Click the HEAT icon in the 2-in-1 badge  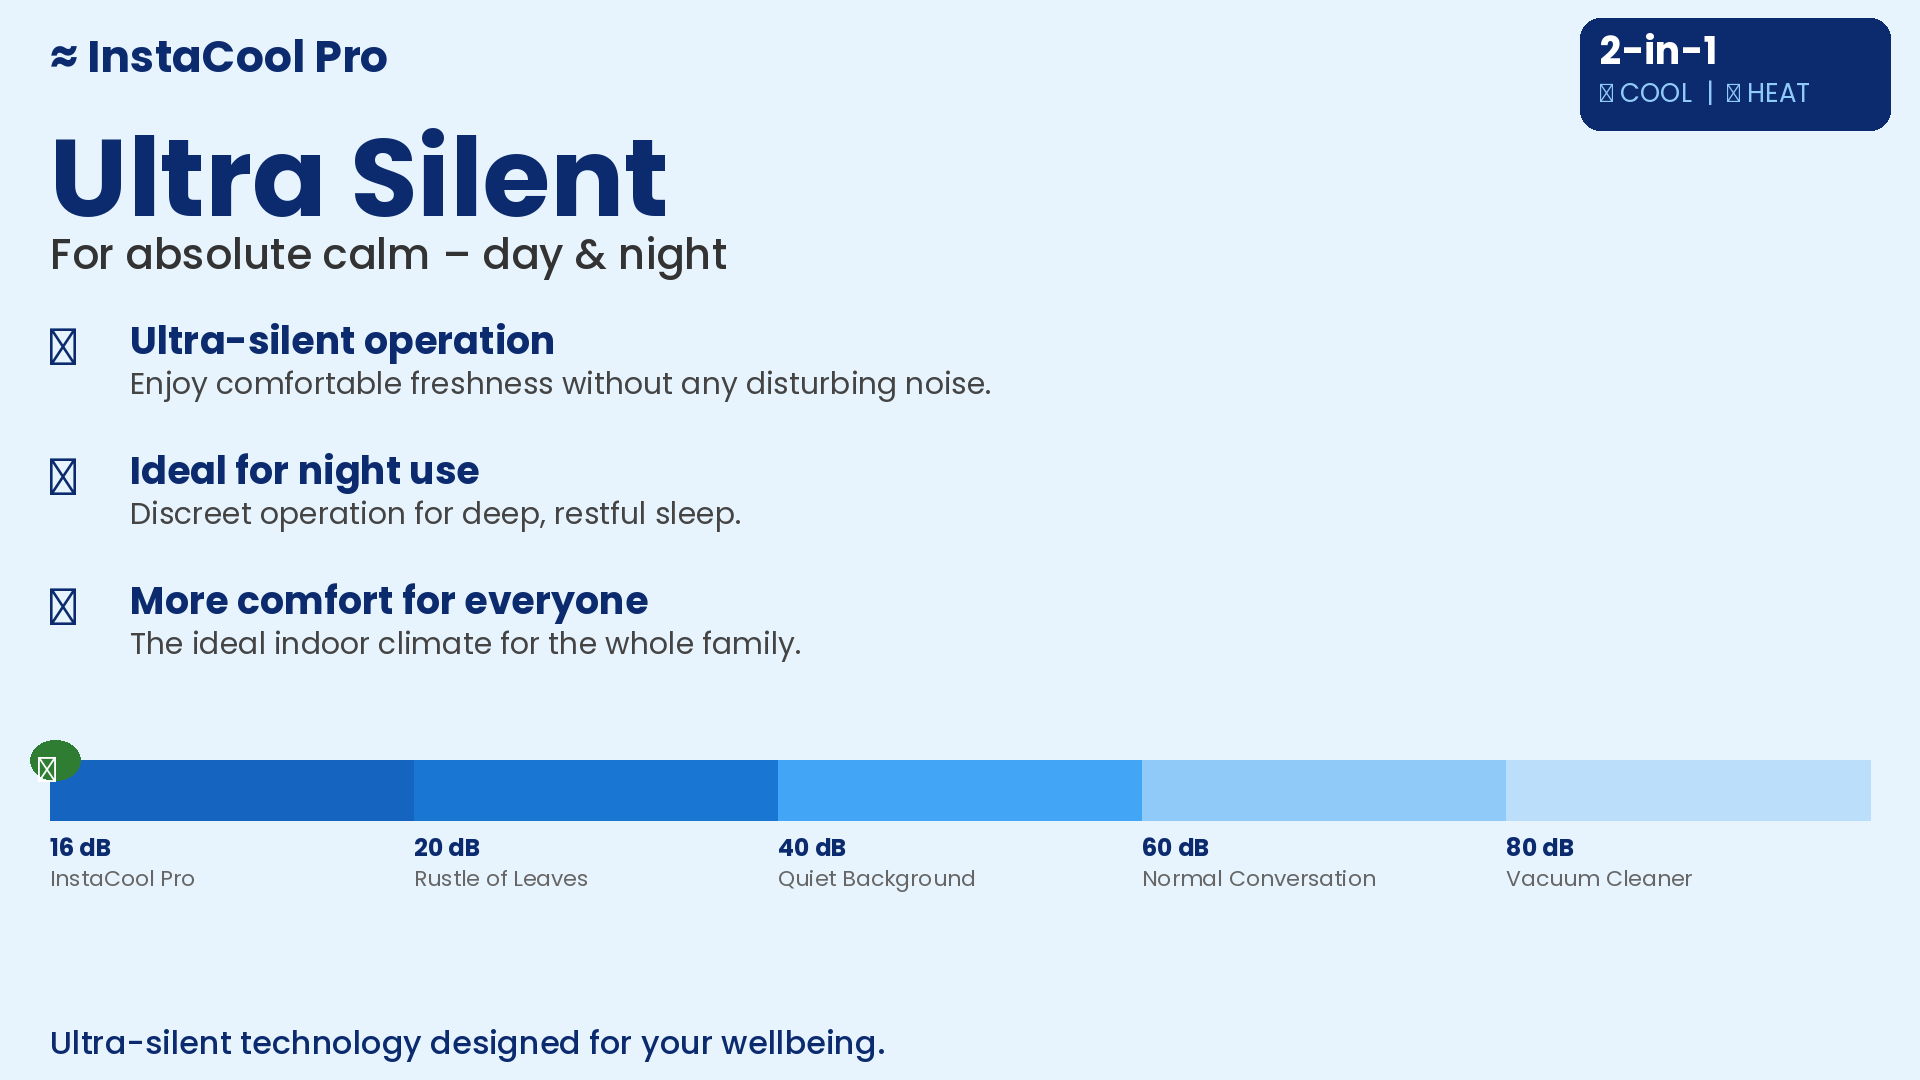[x=1733, y=94]
